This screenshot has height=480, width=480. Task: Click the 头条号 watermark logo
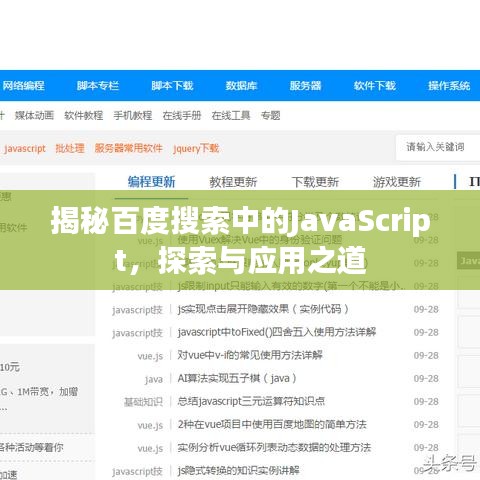(449, 463)
